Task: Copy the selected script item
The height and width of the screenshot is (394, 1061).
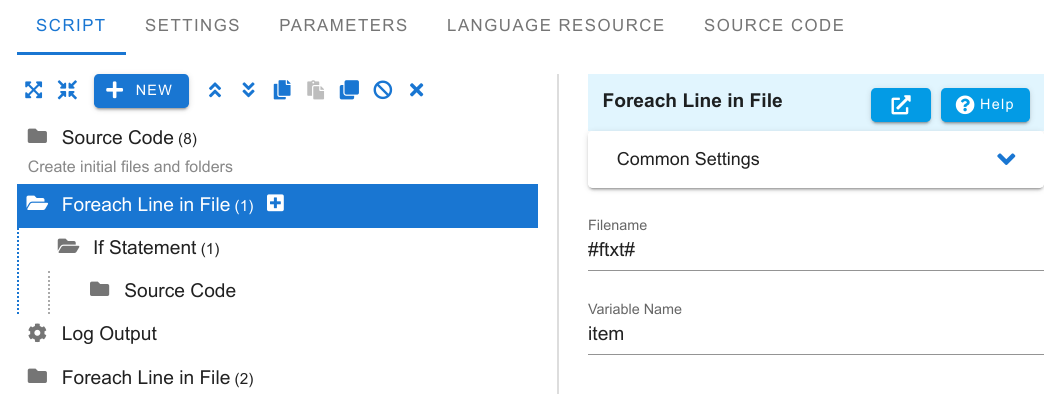Action: (282, 90)
